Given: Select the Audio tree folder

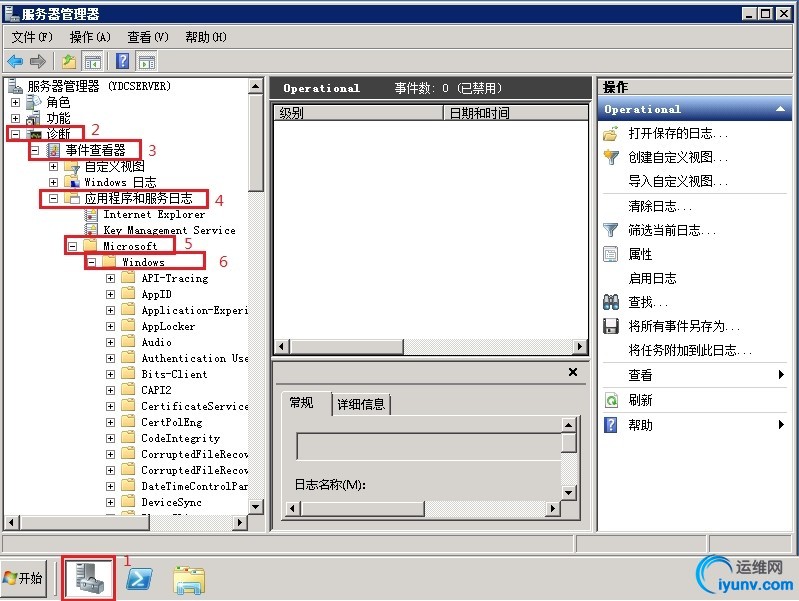Looking at the screenshot, I should pos(156,342).
